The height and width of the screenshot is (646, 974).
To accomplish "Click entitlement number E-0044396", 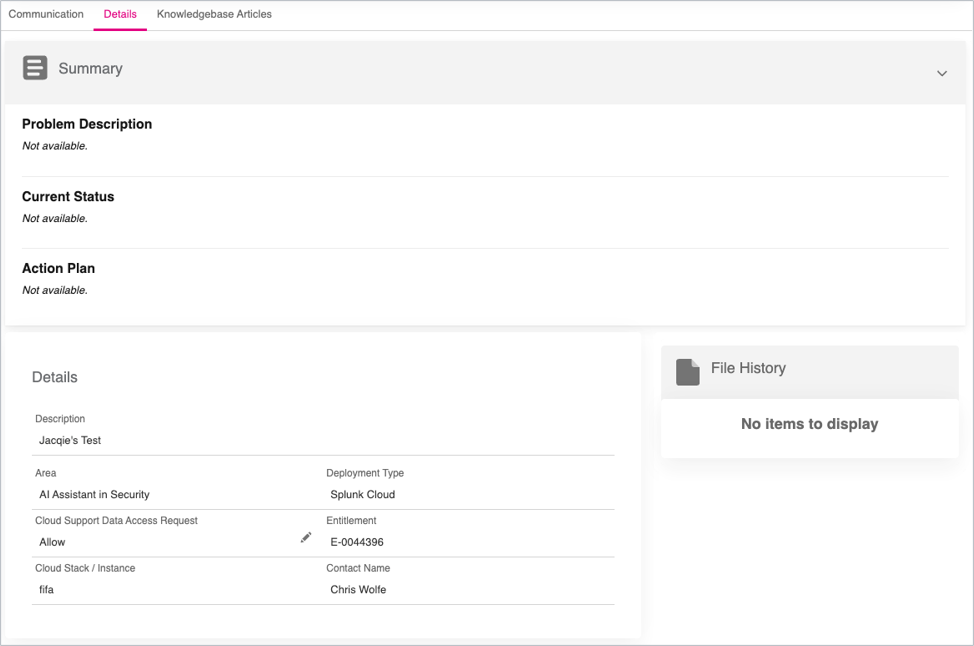I will coord(357,542).
